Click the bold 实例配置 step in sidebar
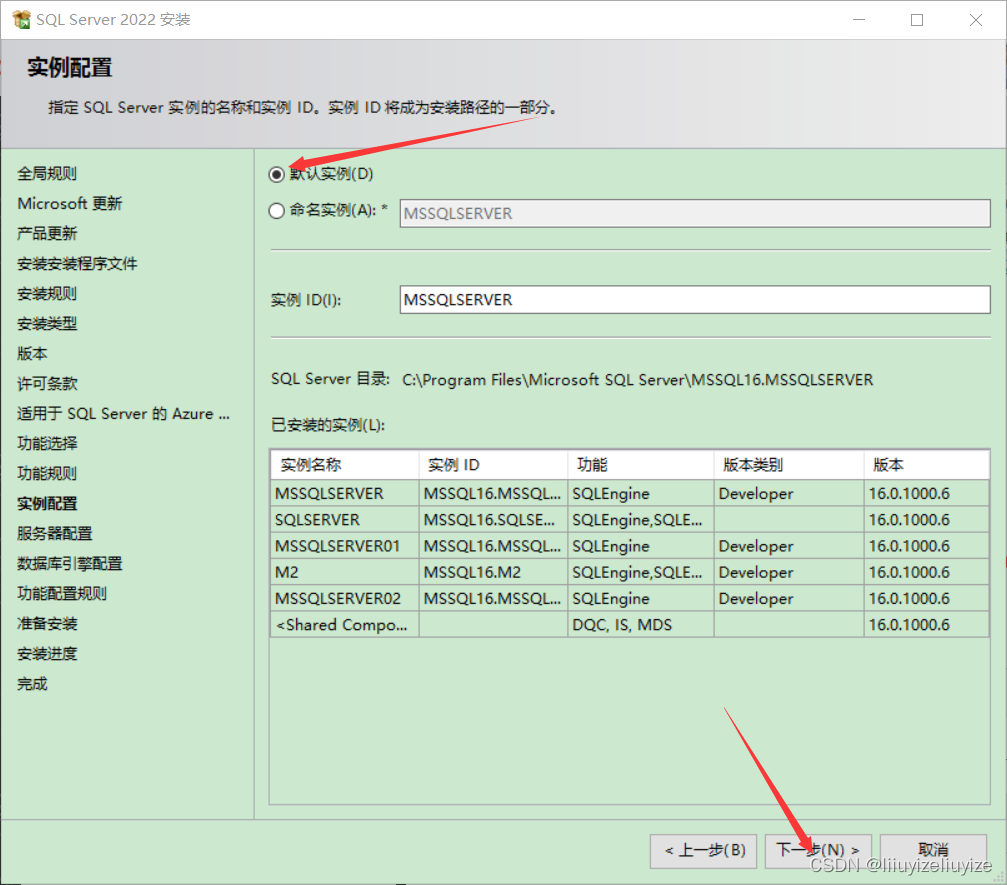 point(47,504)
